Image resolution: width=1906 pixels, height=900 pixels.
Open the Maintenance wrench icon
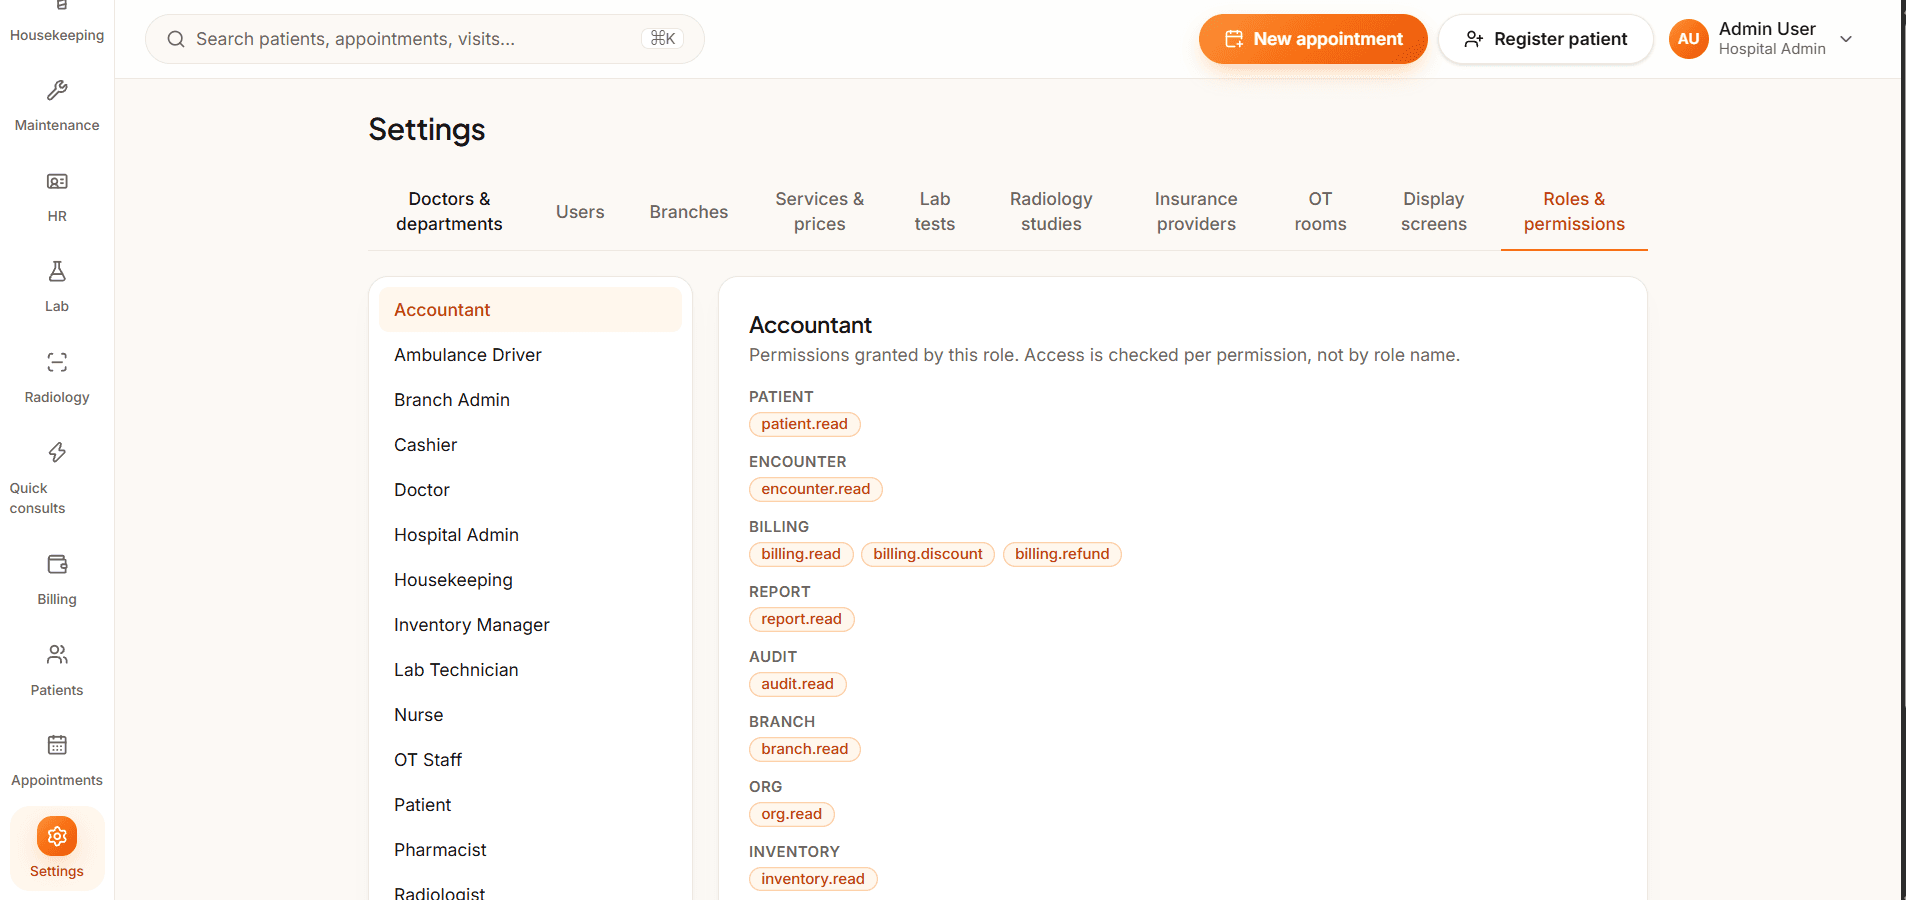57,91
